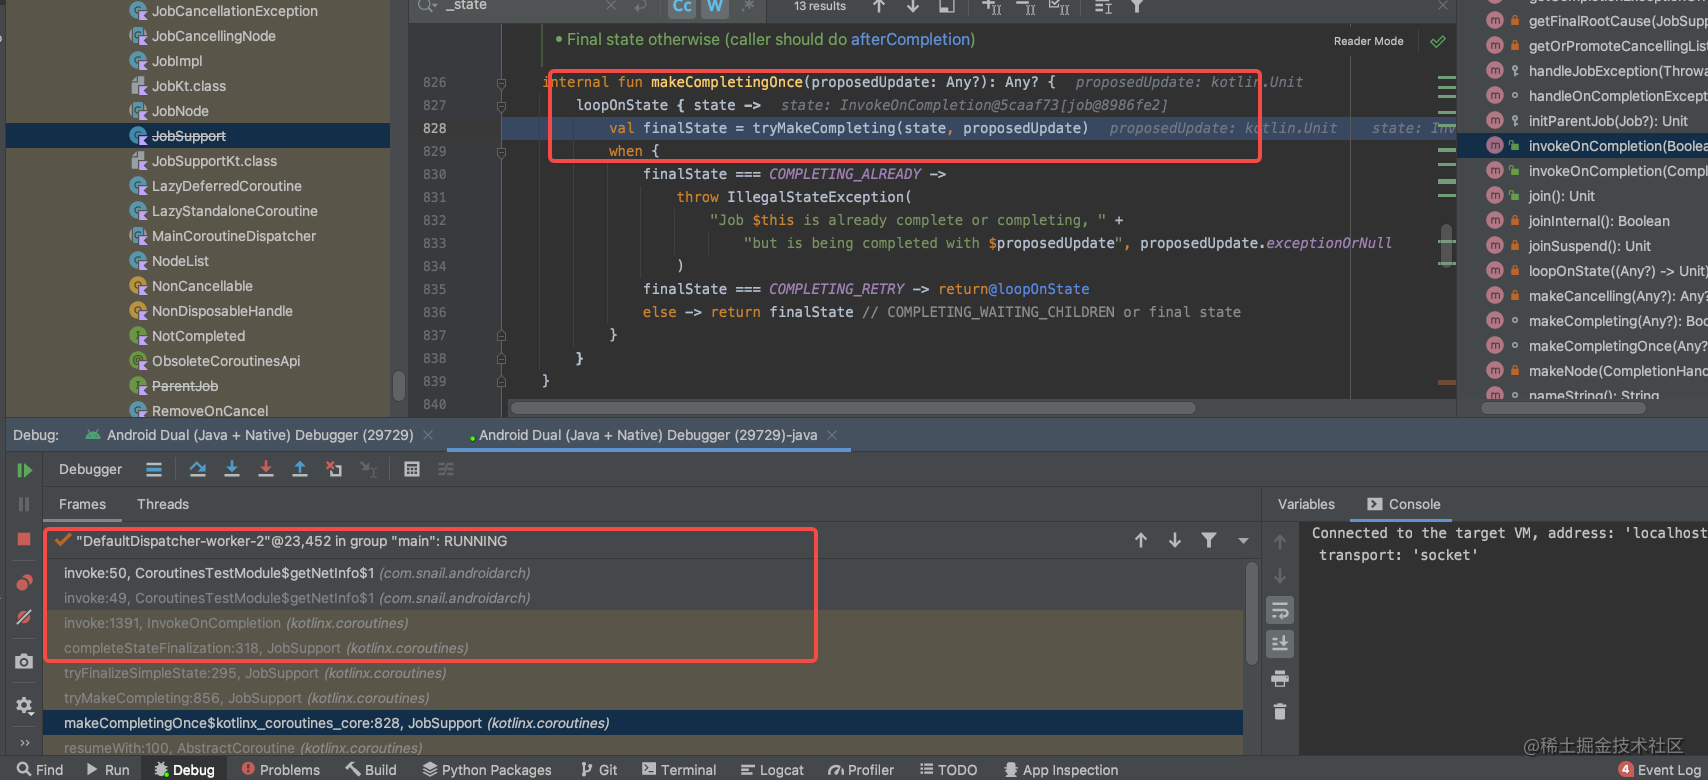The width and height of the screenshot is (1708, 780).
Task: Toggle Match Case Cc in search bar
Action: pyautogui.click(x=682, y=7)
